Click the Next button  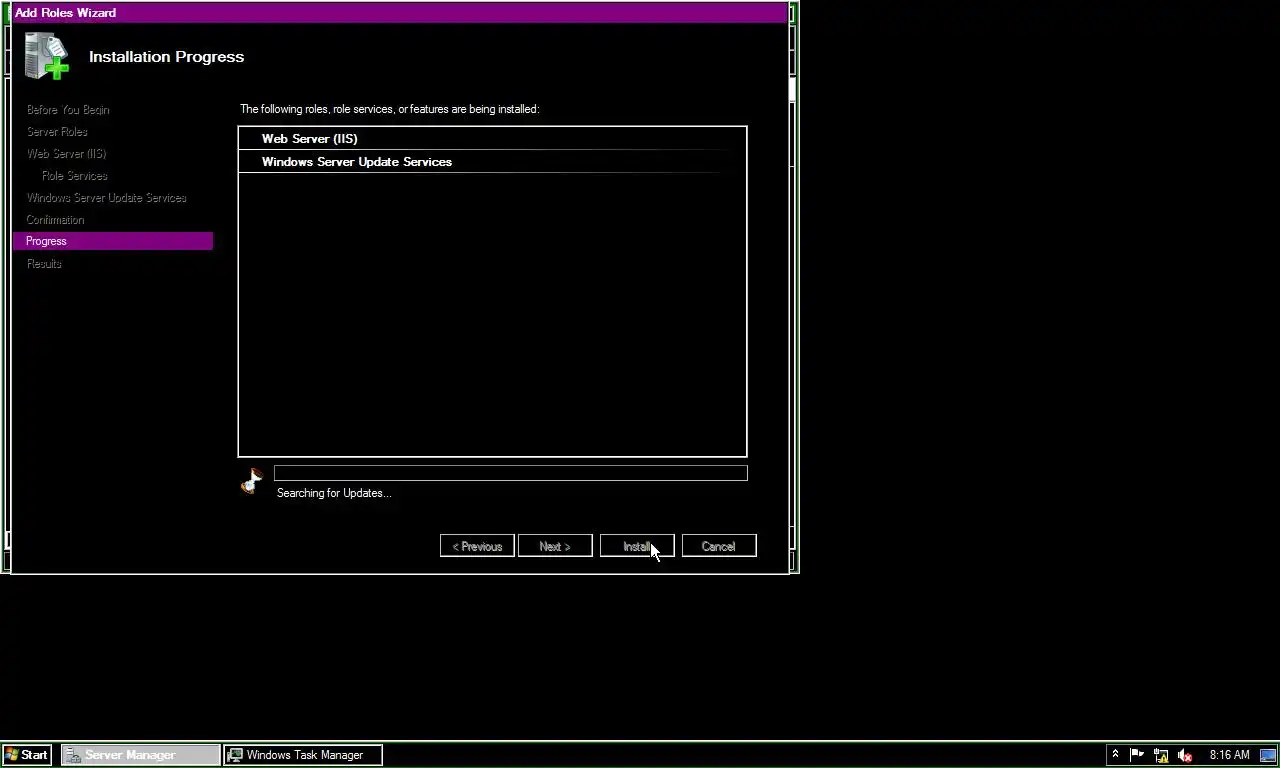[x=555, y=546]
